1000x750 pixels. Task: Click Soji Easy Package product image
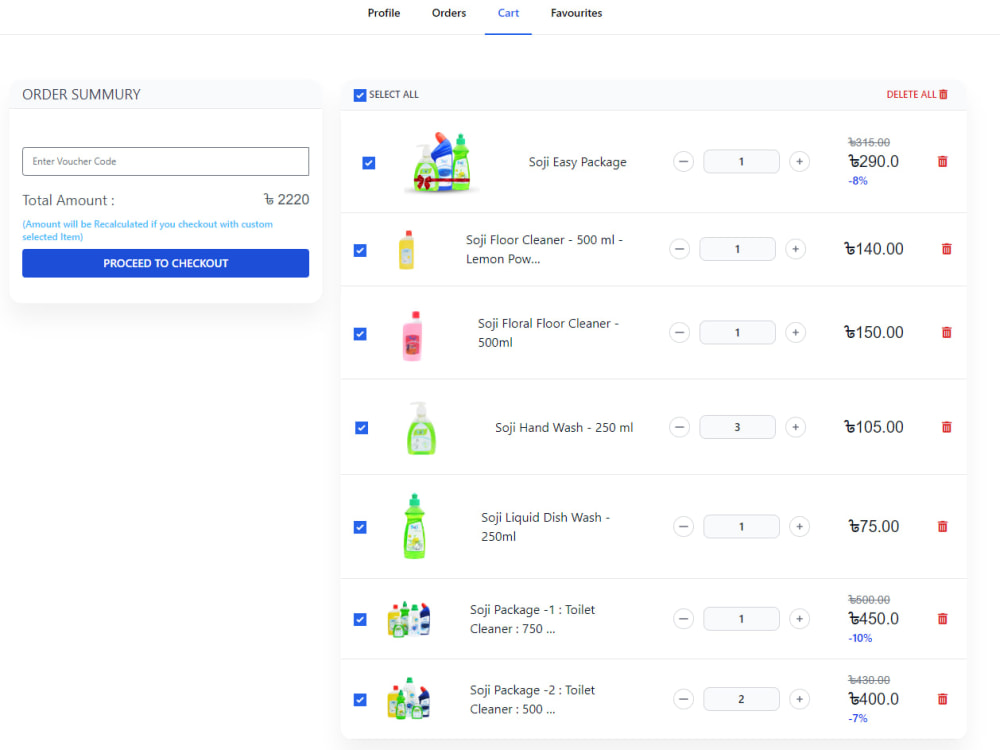pos(442,162)
